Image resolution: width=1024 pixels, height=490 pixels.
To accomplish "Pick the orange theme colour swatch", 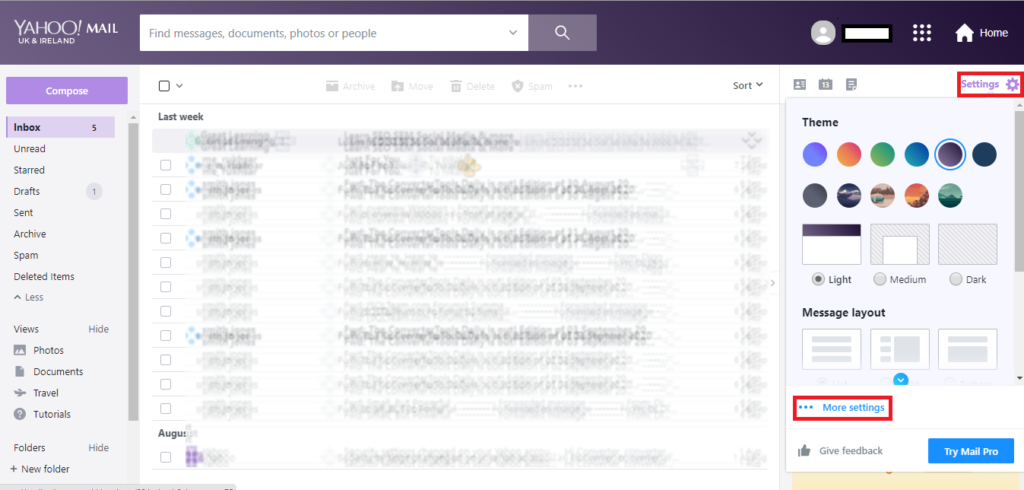I will pyautogui.click(x=849, y=154).
